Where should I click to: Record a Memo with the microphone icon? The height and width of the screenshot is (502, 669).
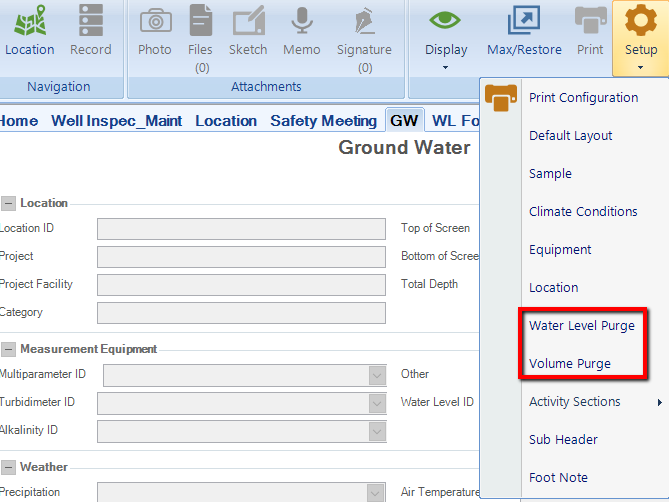[x=302, y=20]
